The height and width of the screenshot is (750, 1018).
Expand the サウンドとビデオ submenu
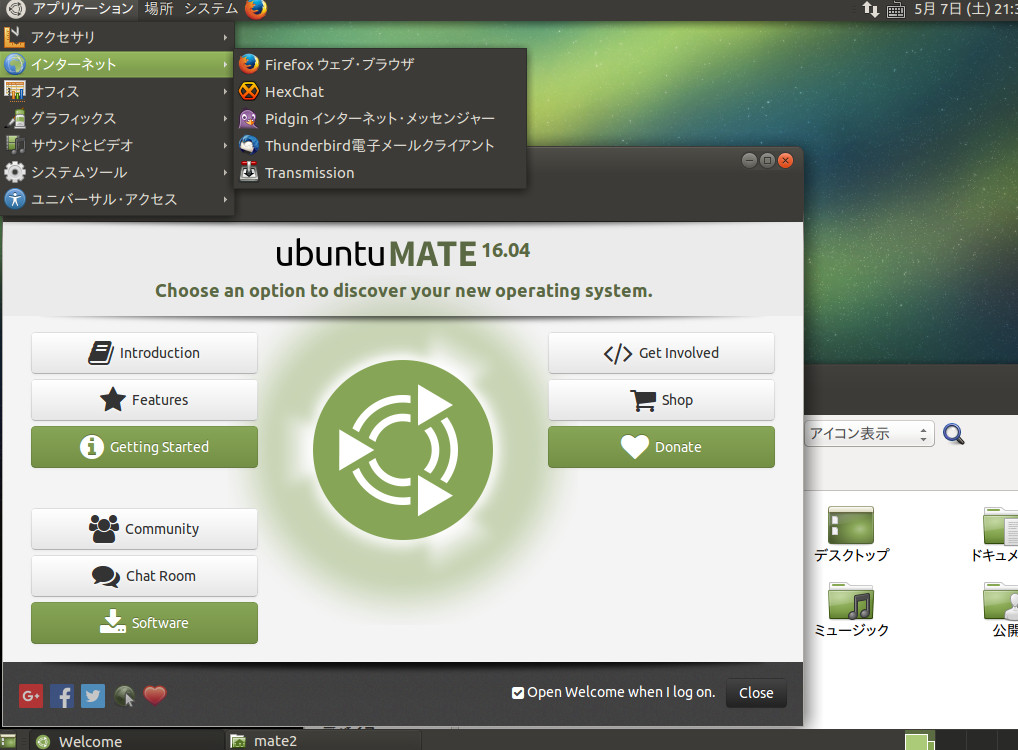click(118, 145)
